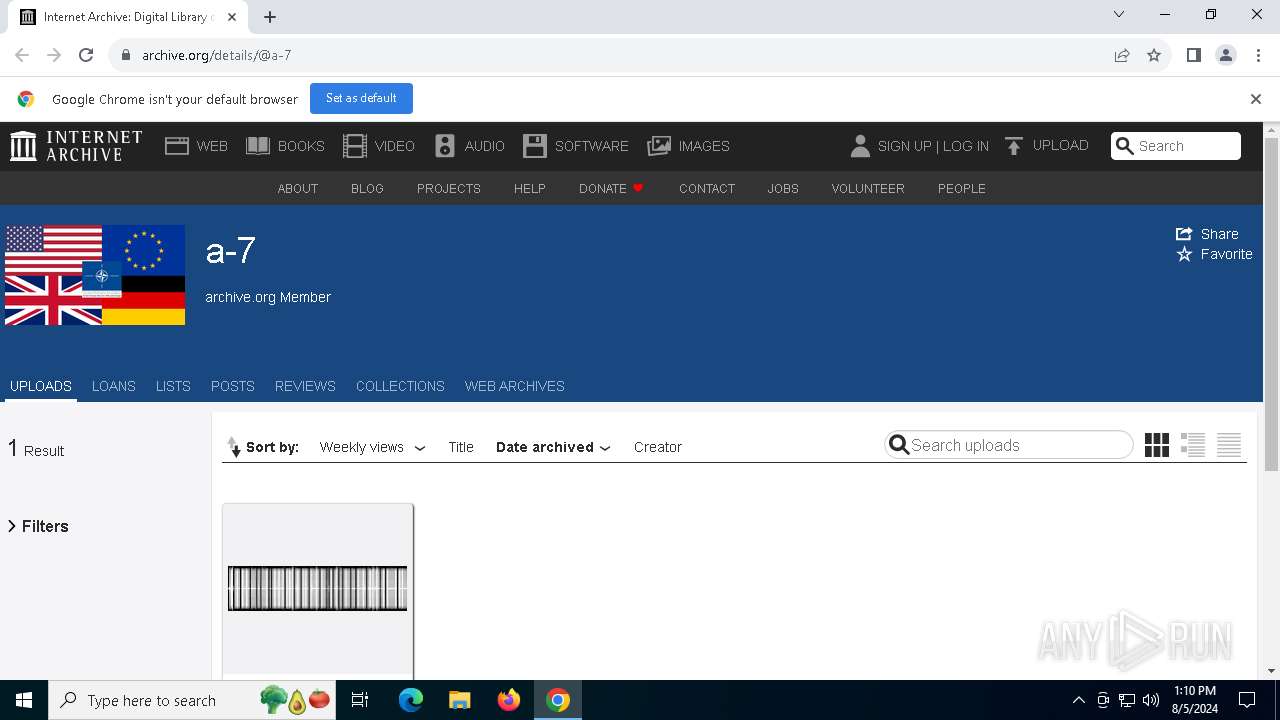Click the Upload arrow icon
The height and width of the screenshot is (720, 1280).
1014,146
